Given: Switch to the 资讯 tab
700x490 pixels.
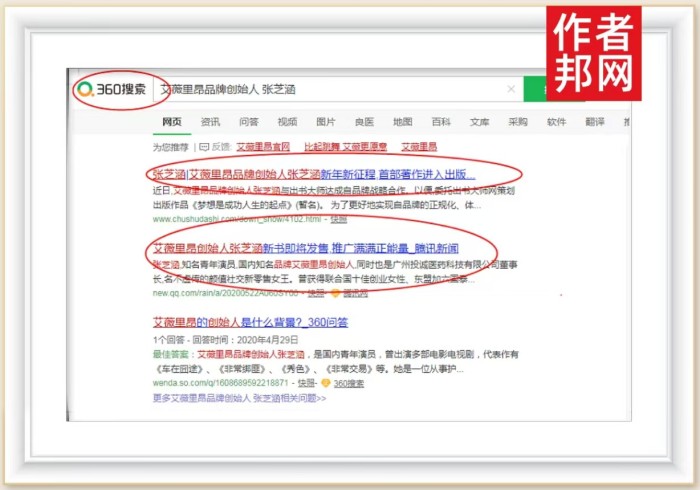Looking at the screenshot, I should coord(210,122).
